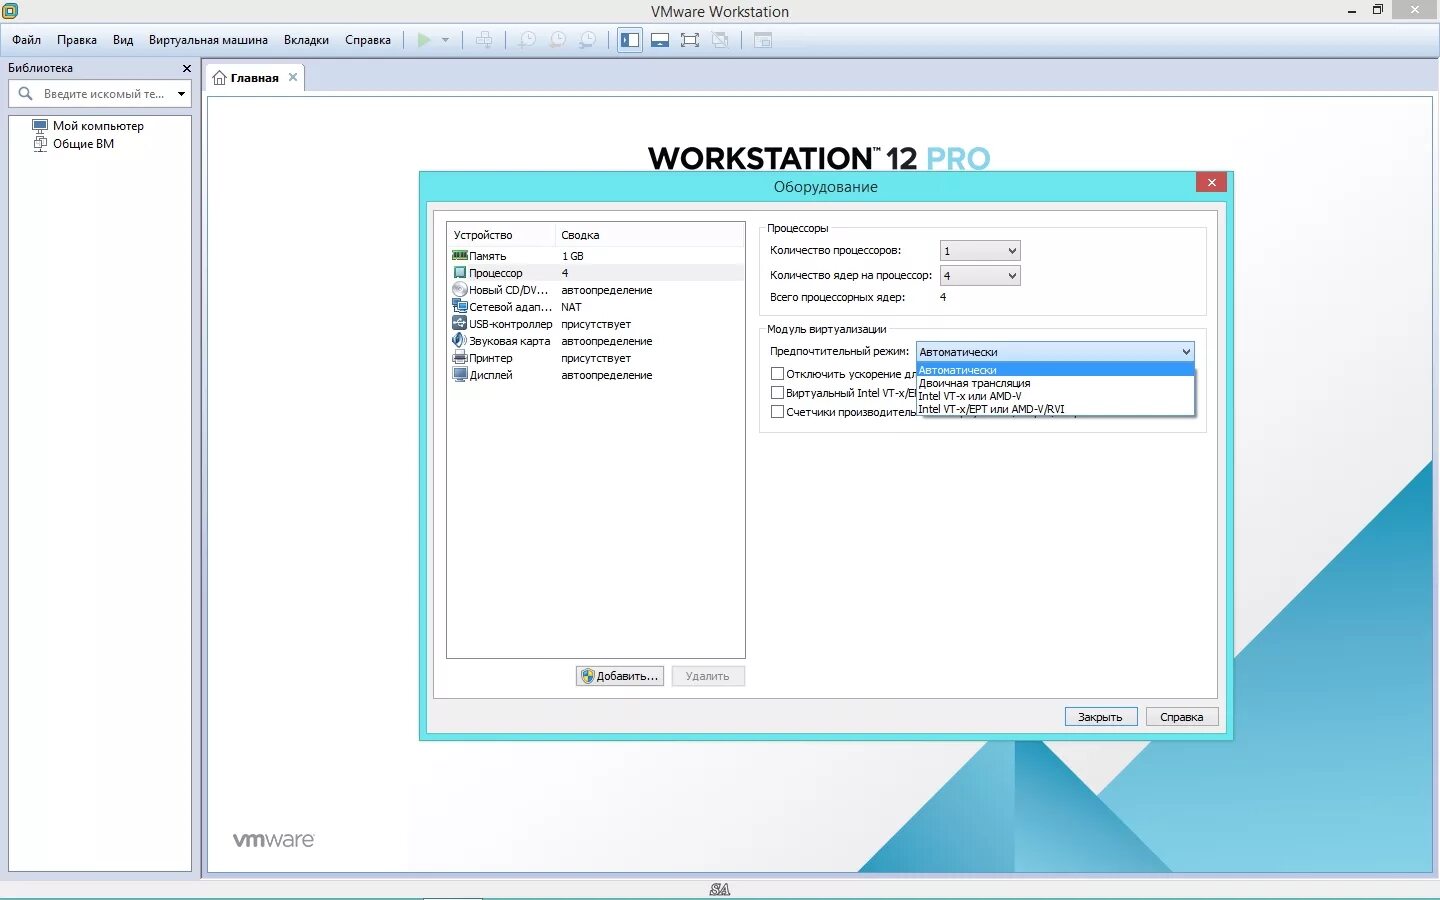Collapse the Предпочтительный режим combo box
Image resolution: width=1440 pixels, height=900 pixels.
(x=1055, y=352)
